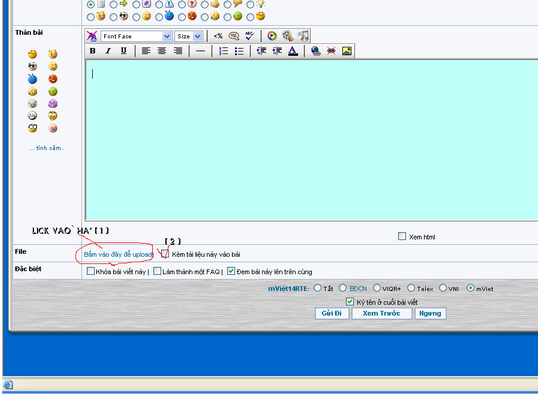This screenshot has width=538, height=394.
Task: Apply Italic formatting button
Action: point(108,51)
